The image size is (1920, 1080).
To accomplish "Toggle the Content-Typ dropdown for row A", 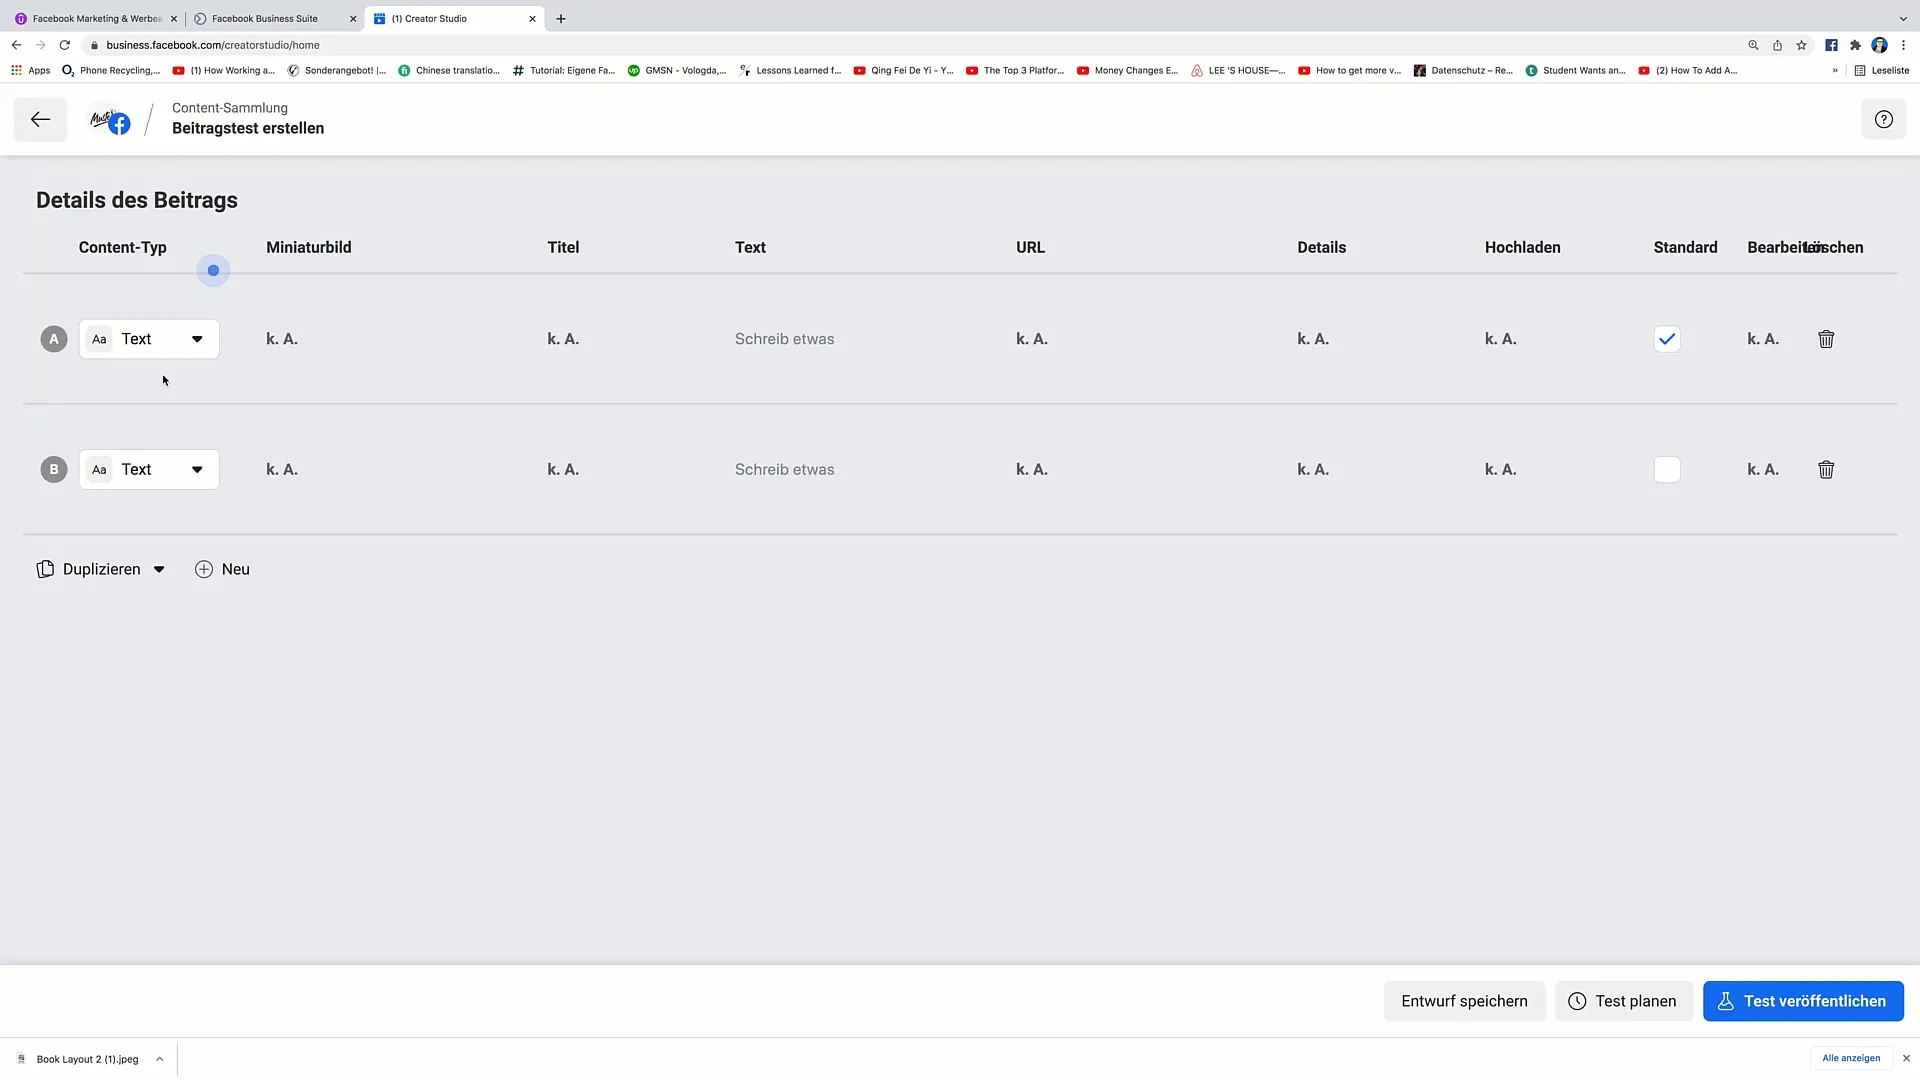I will [196, 339].
